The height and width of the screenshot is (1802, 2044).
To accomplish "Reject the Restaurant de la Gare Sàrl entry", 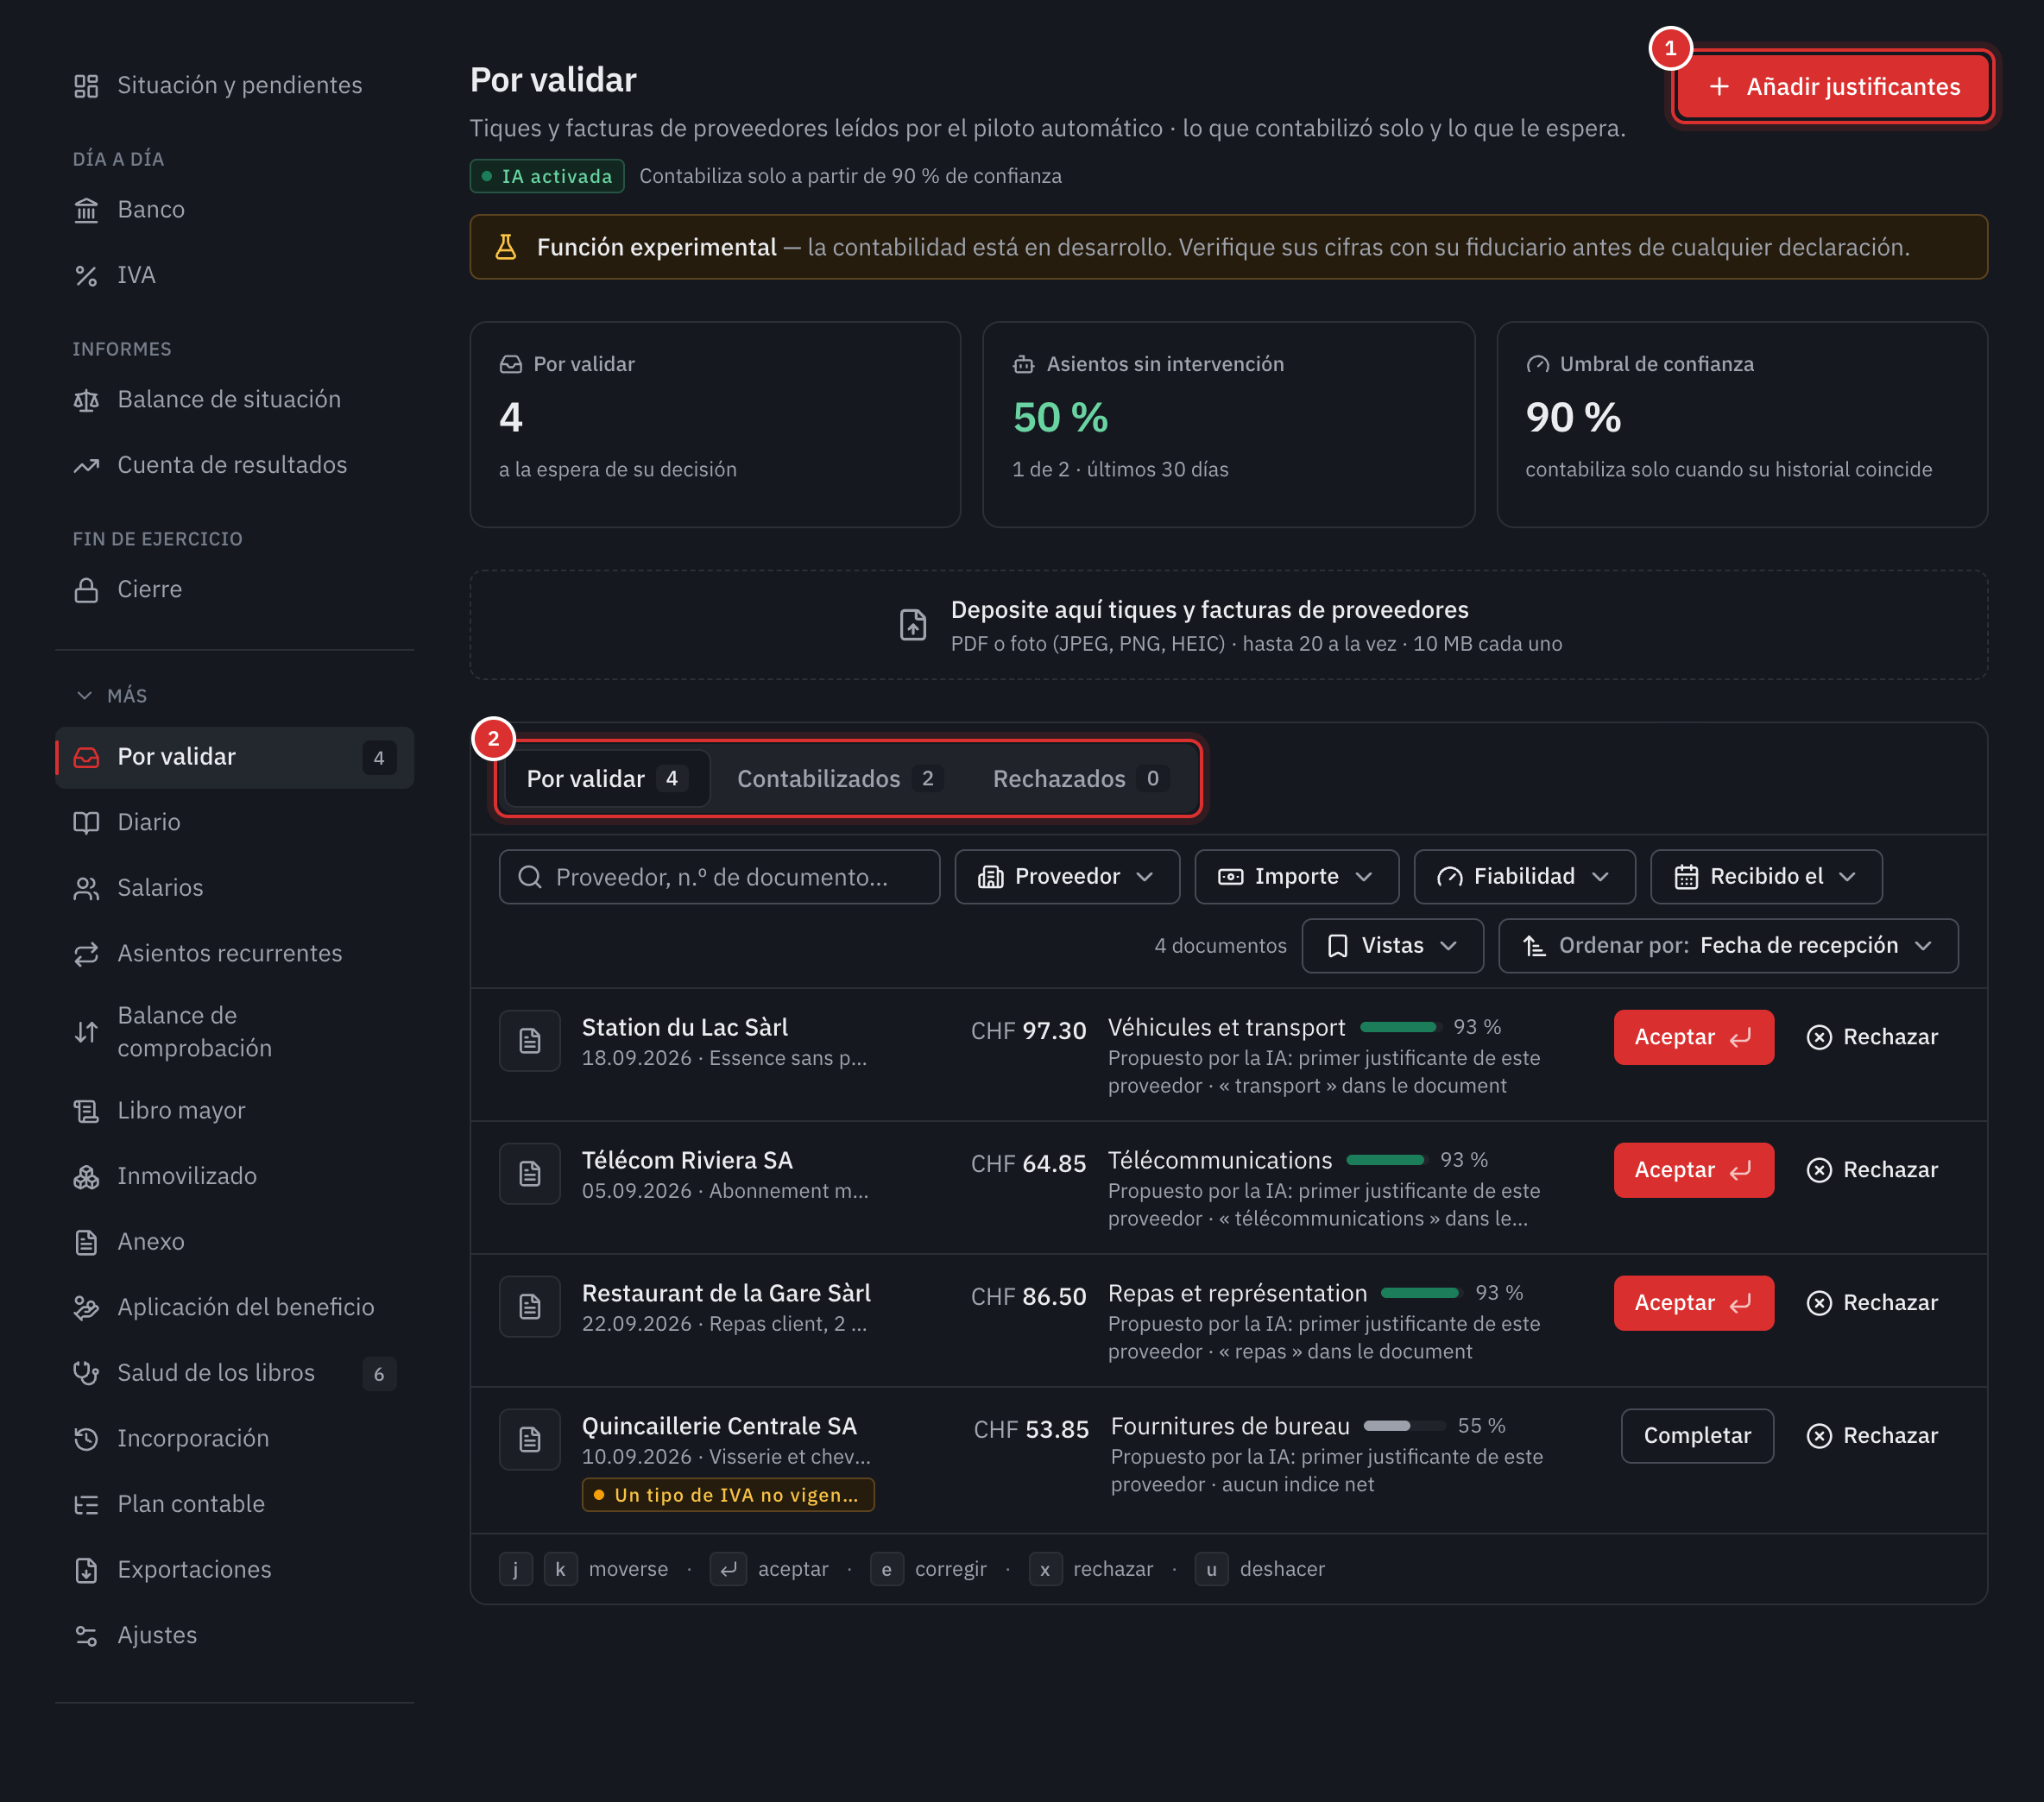I will pos(1872,1303).
